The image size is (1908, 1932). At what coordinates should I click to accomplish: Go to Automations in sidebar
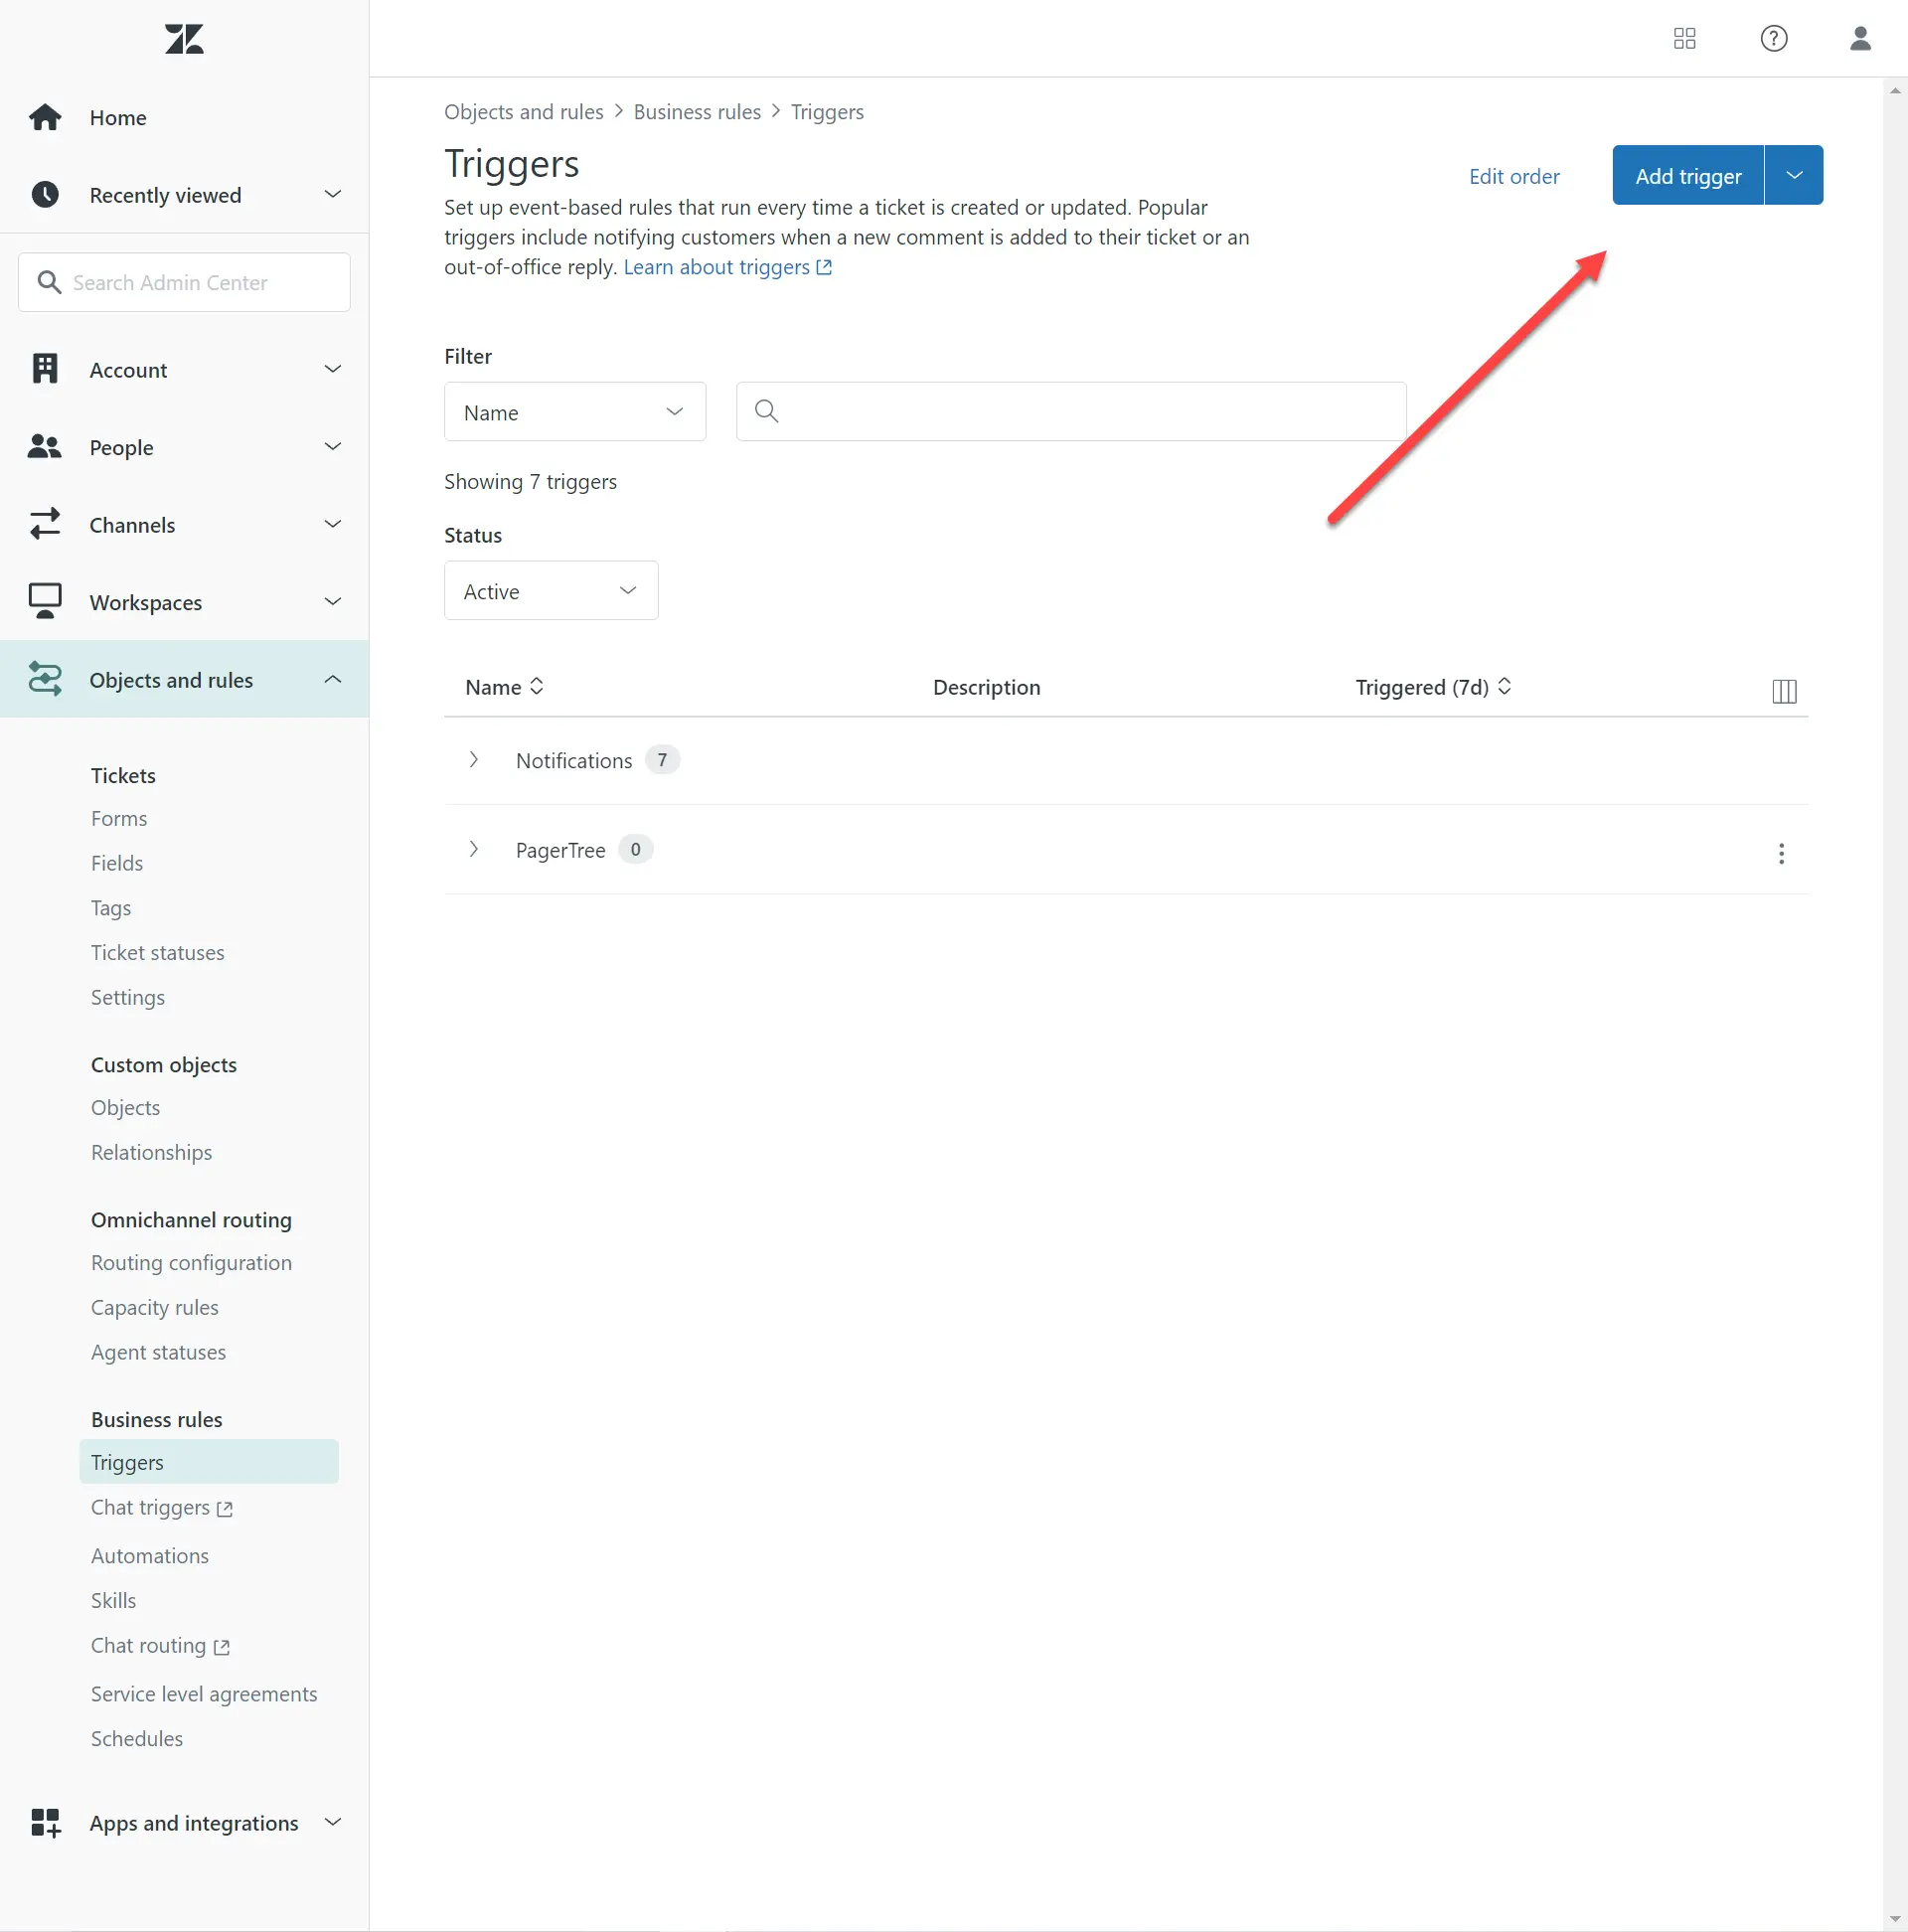(150, 1556)
